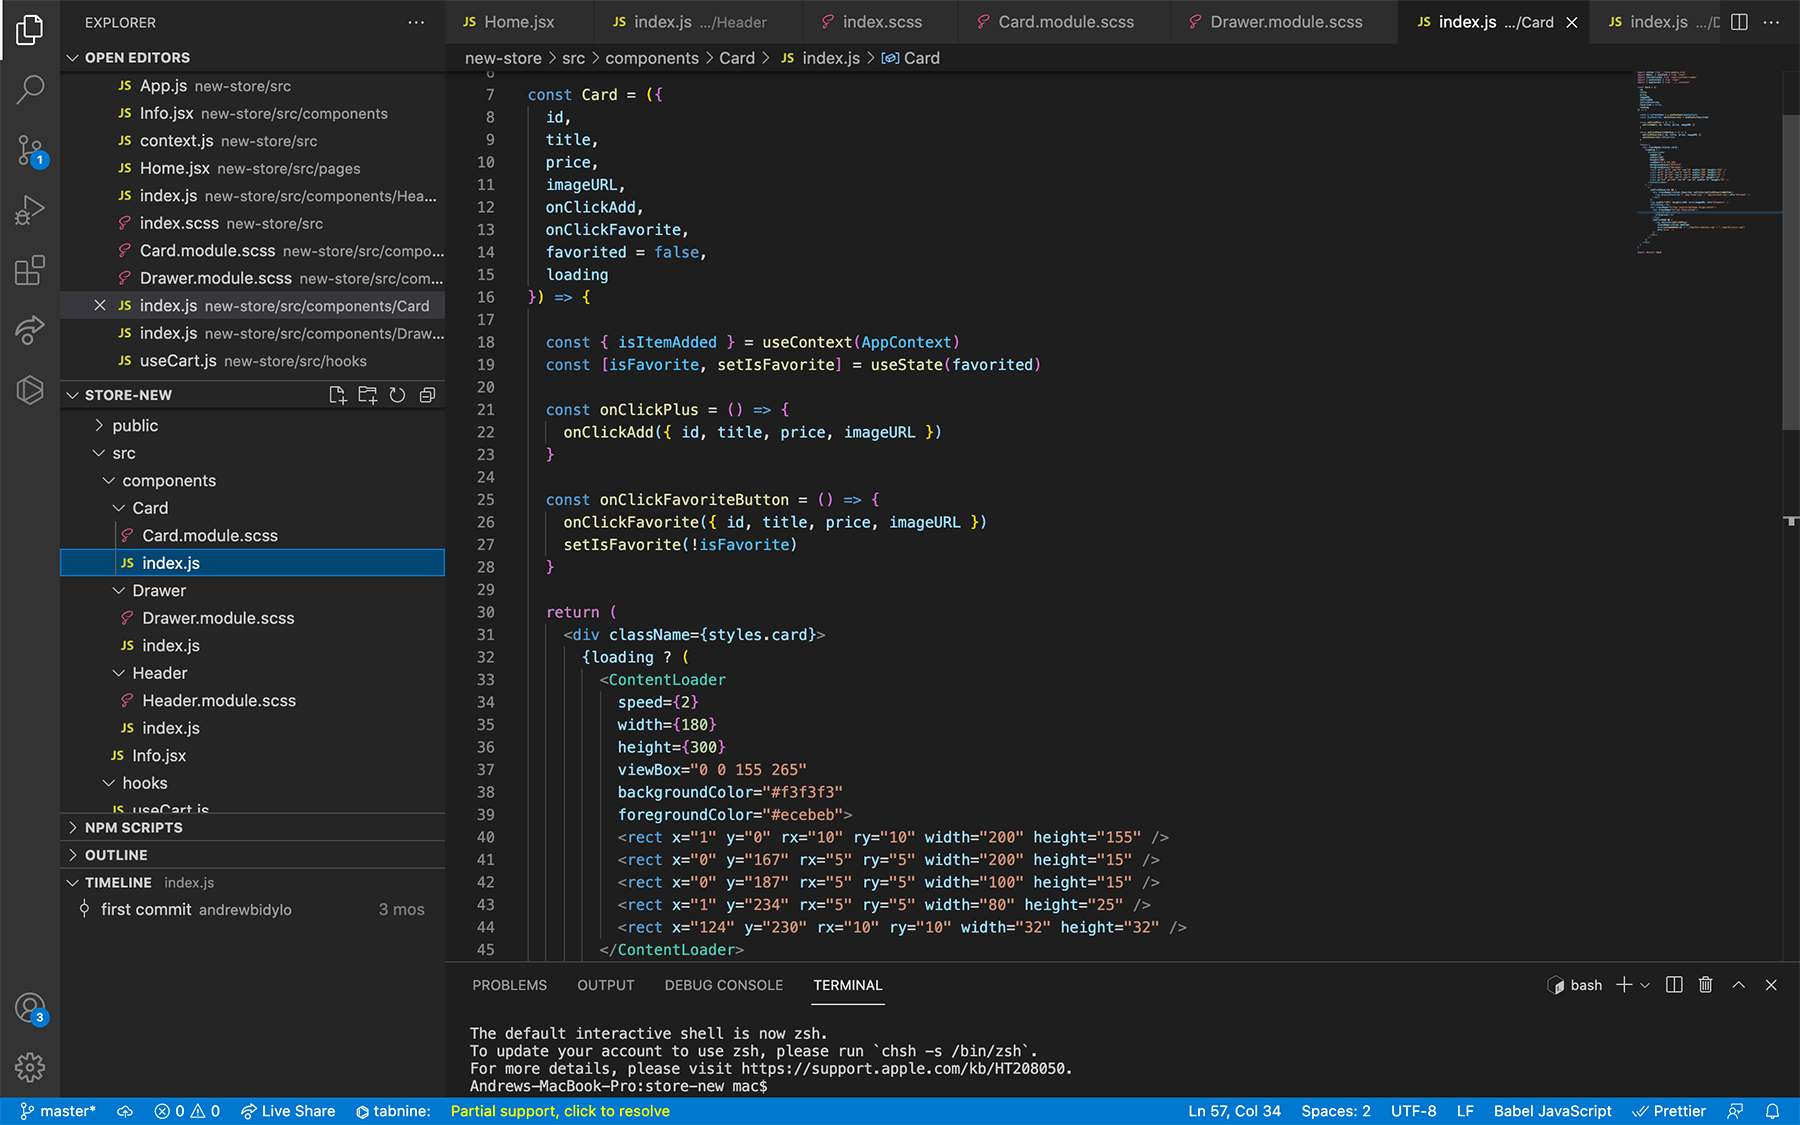
Task: Click the errors and warnings count indicator
Action: click(187, 1111)
